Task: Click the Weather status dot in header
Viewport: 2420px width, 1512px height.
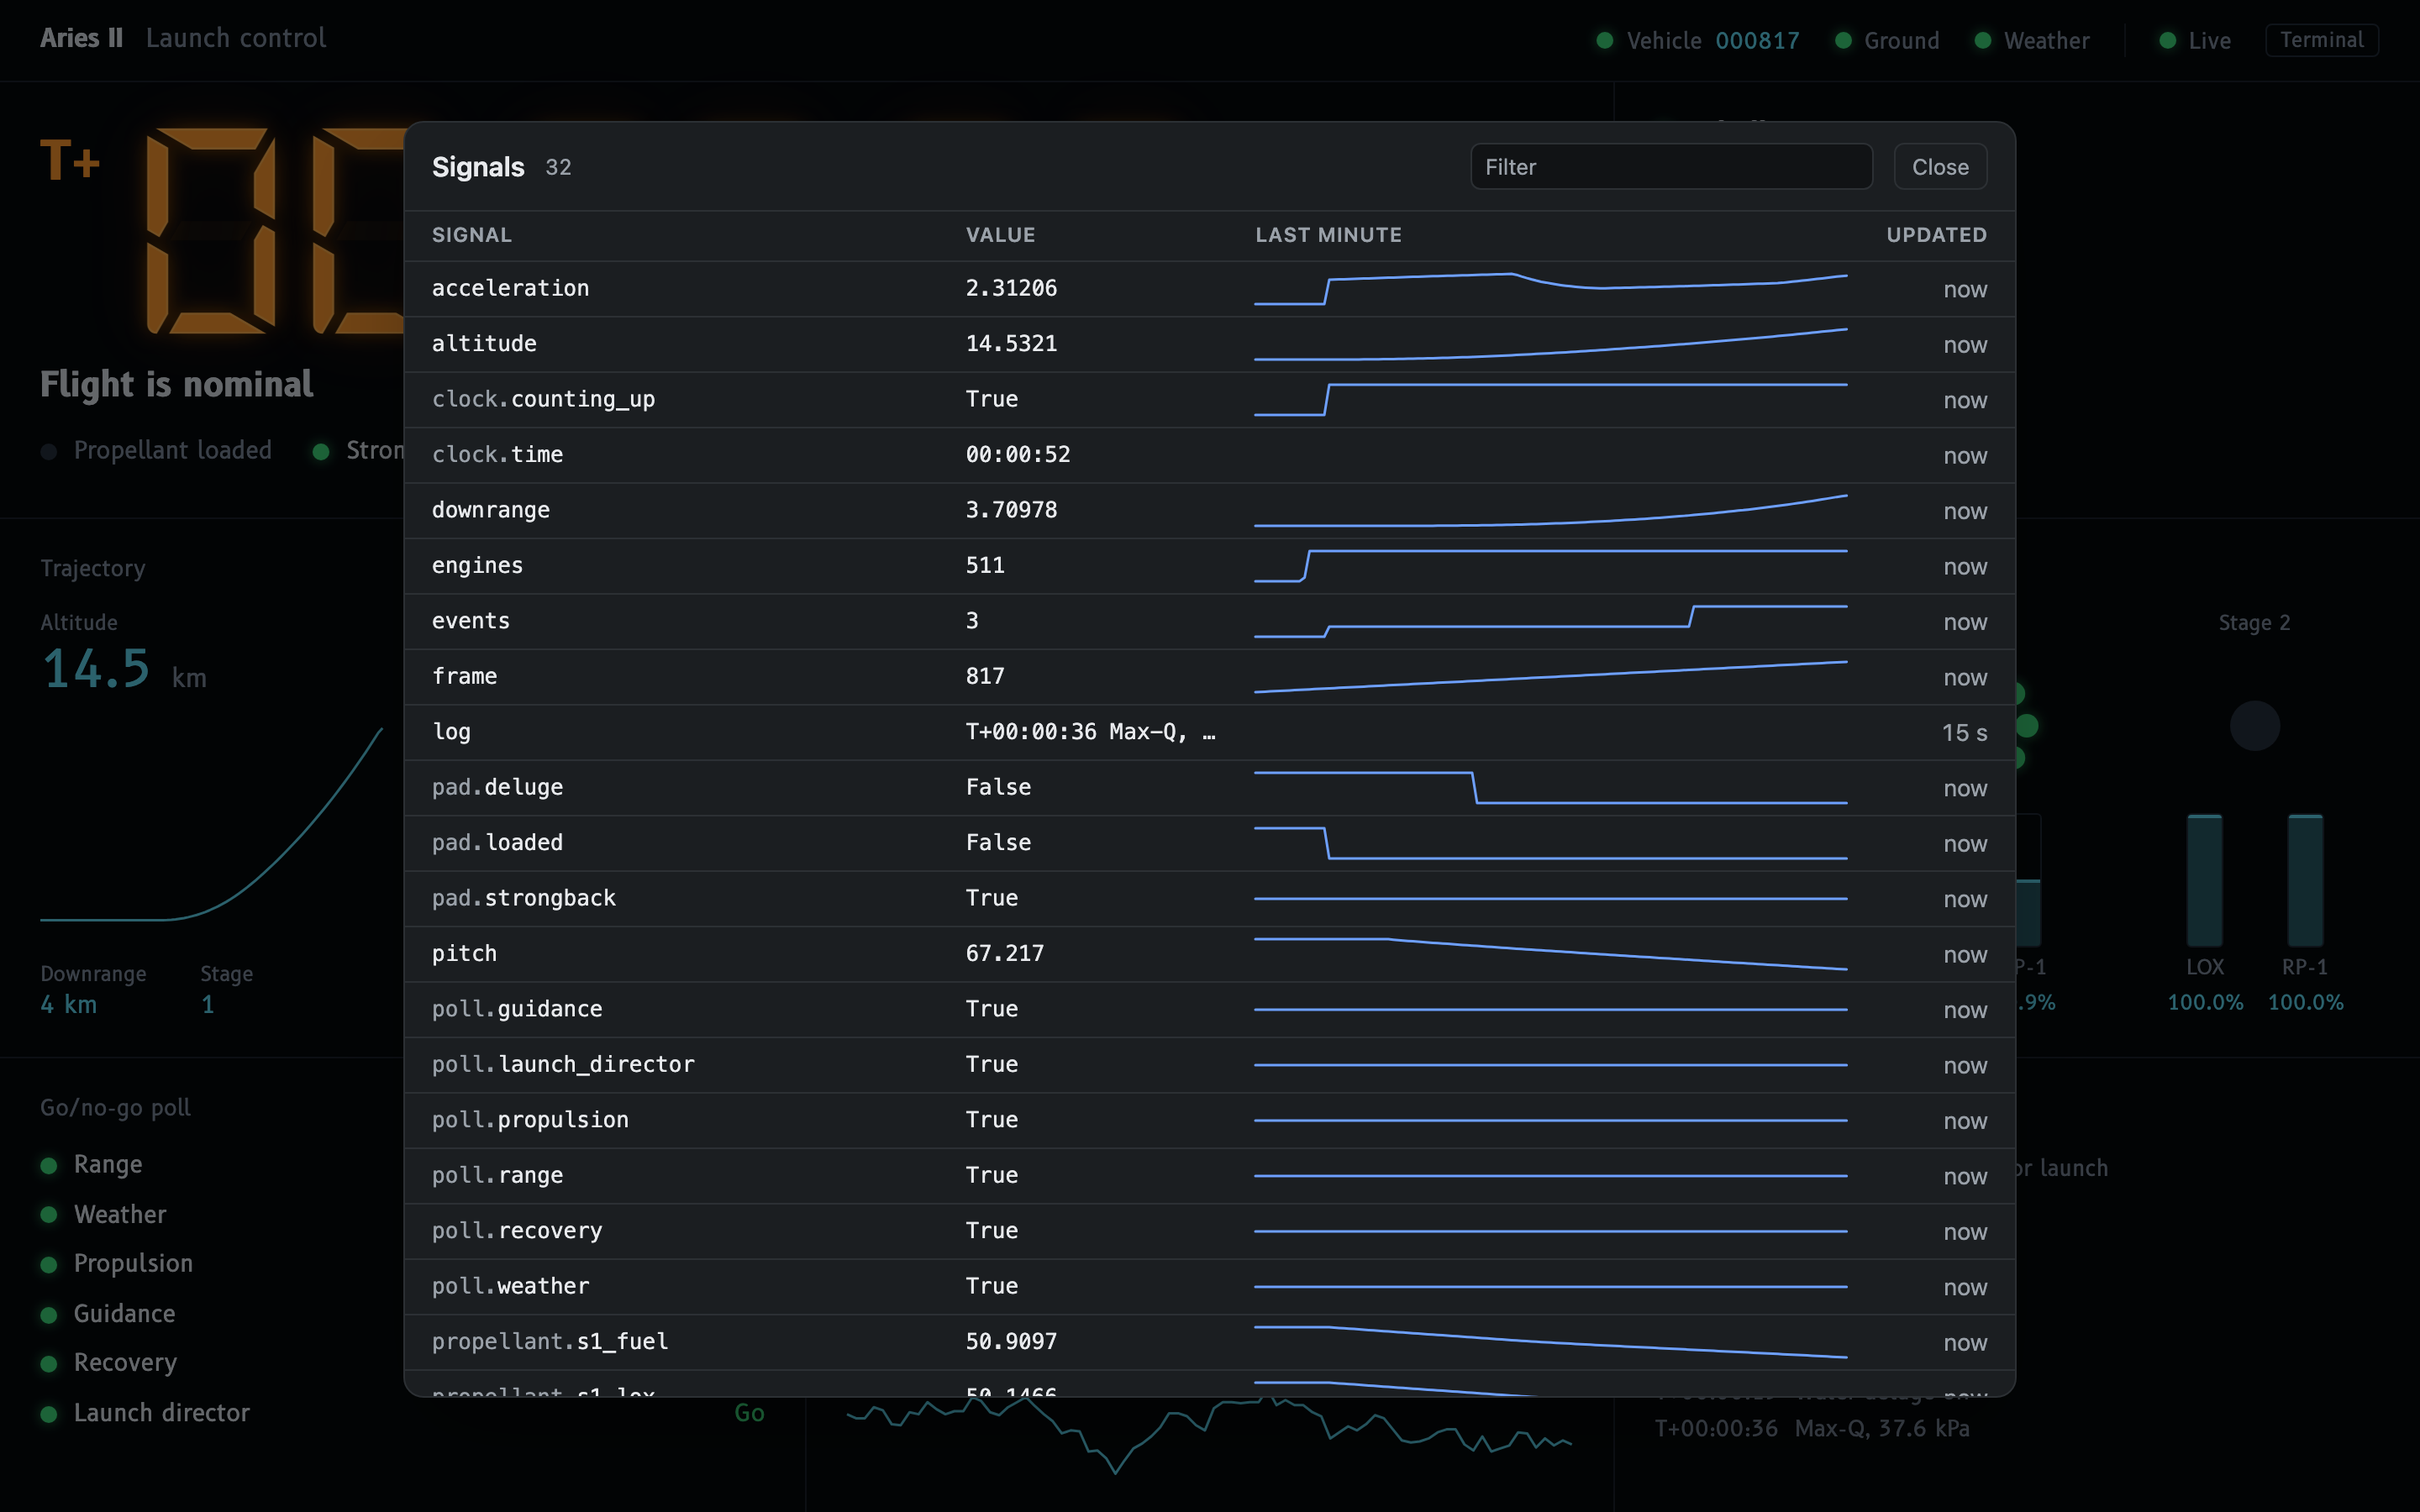Action: point(1982,40)
